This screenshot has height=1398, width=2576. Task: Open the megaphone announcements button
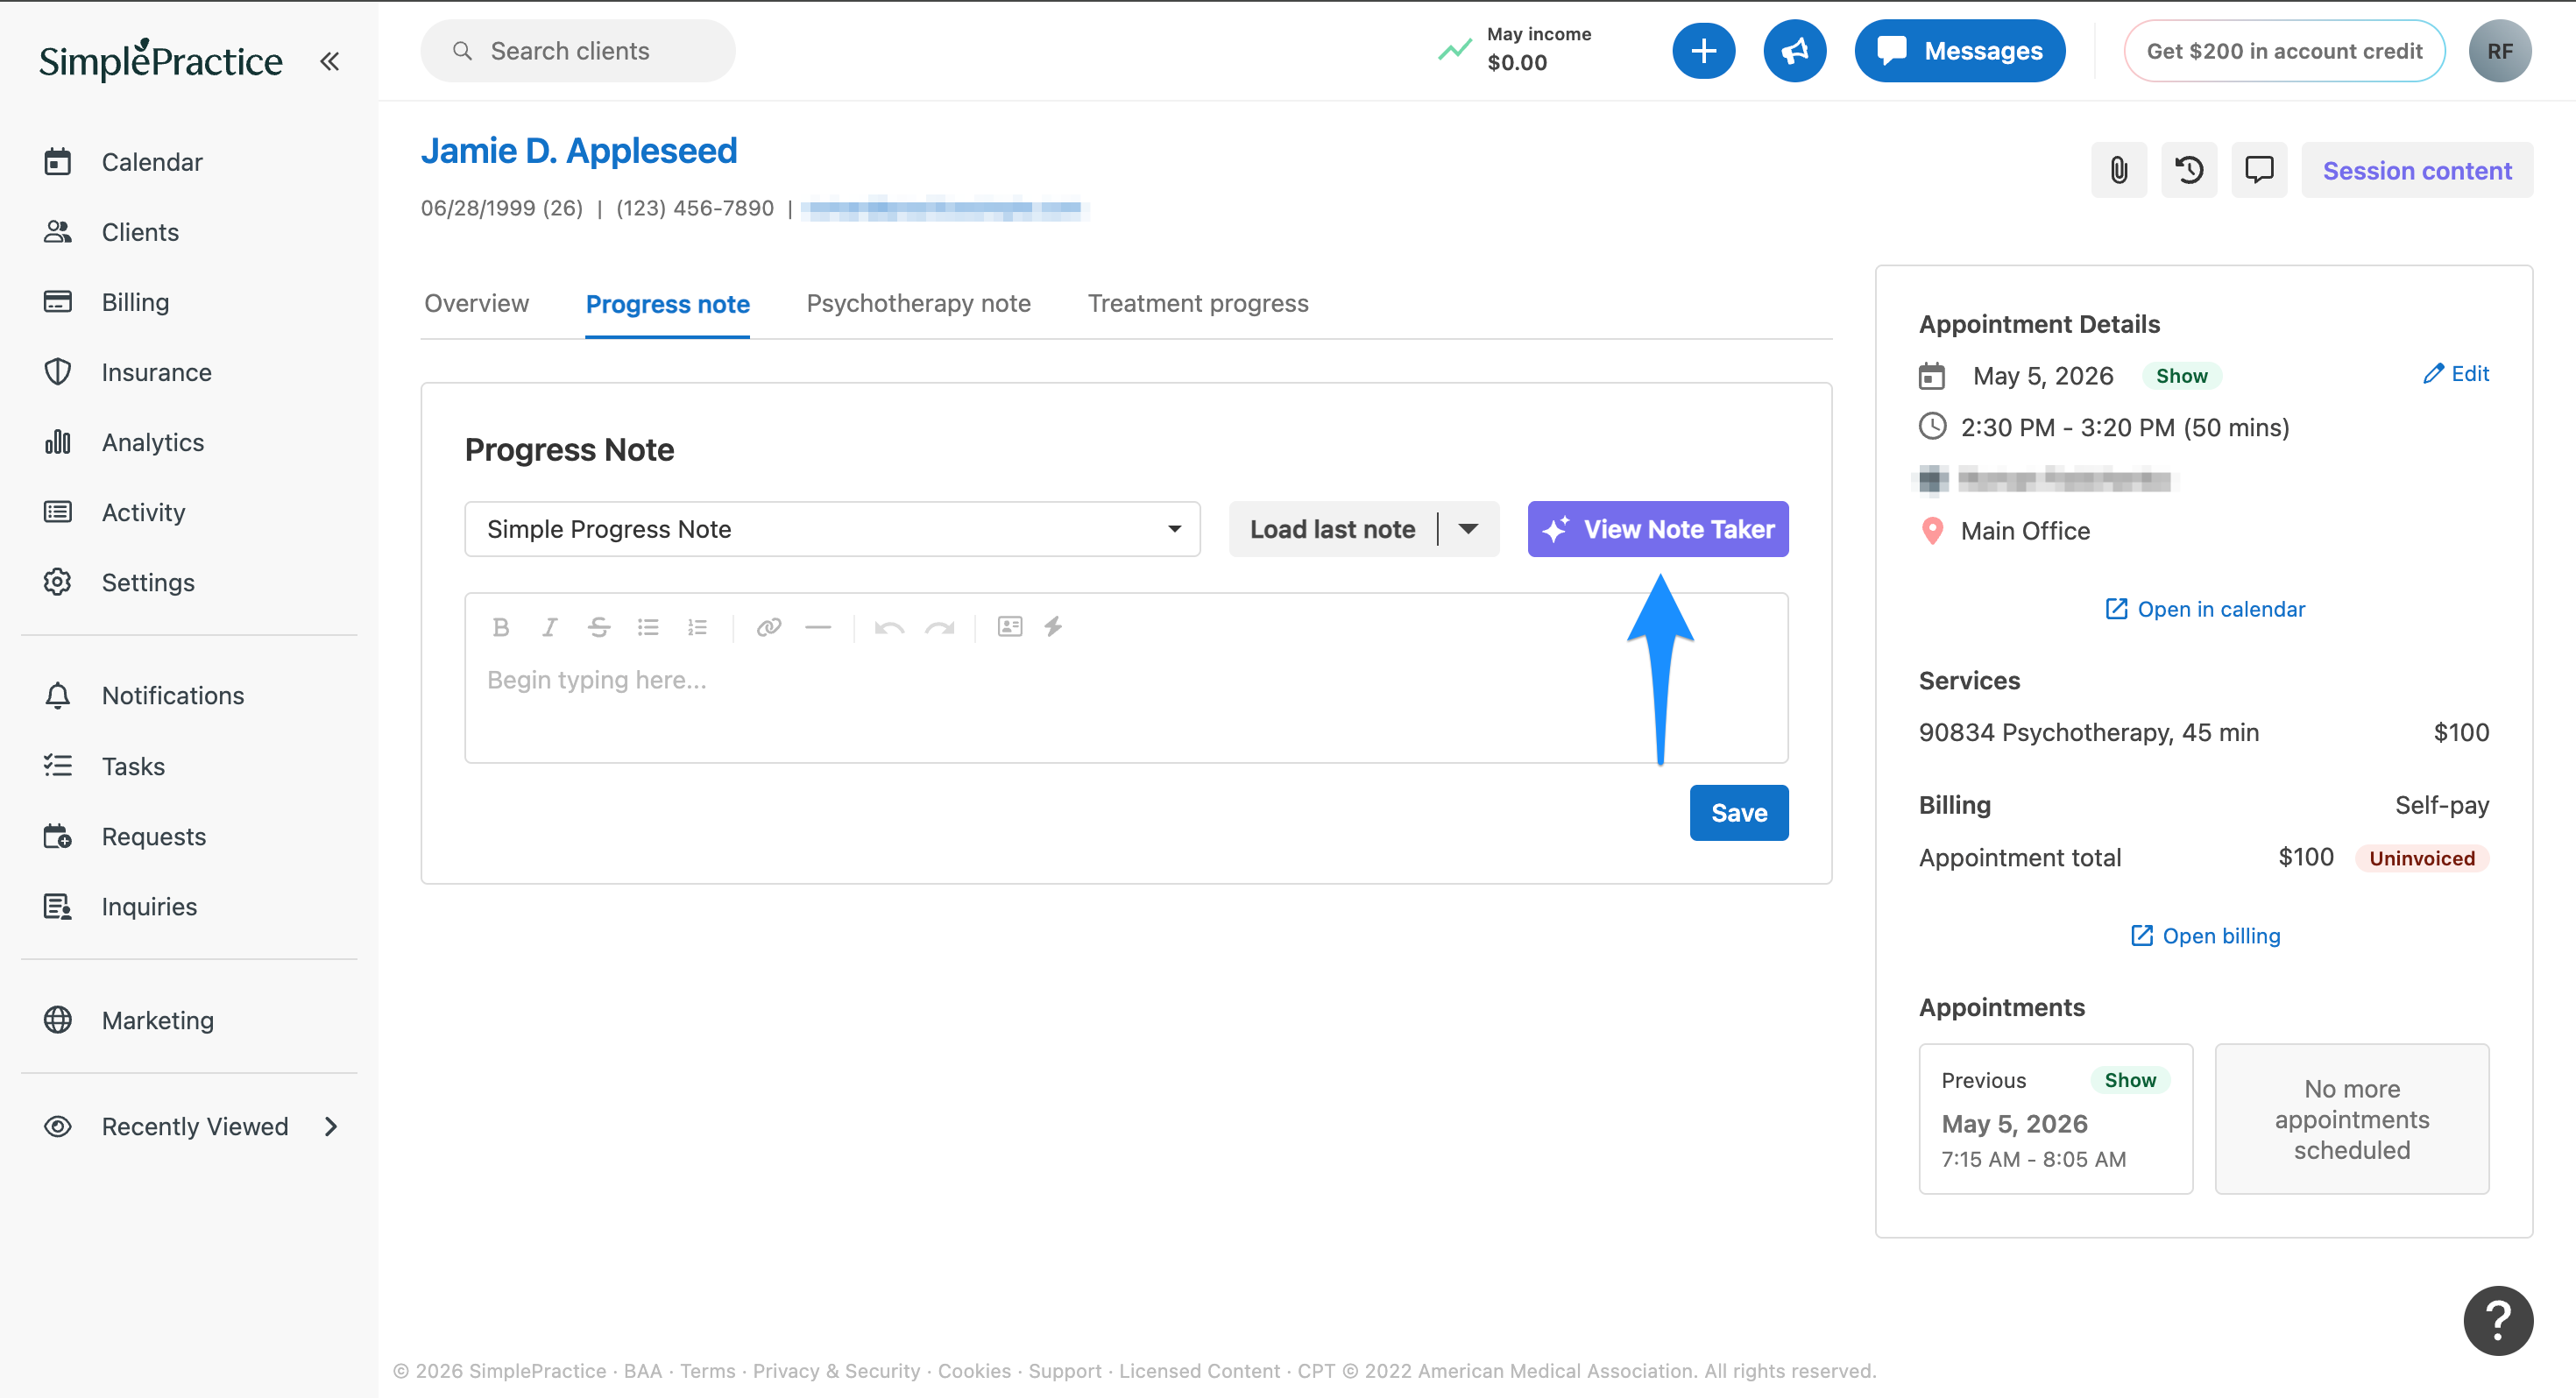click(1794, 51)
